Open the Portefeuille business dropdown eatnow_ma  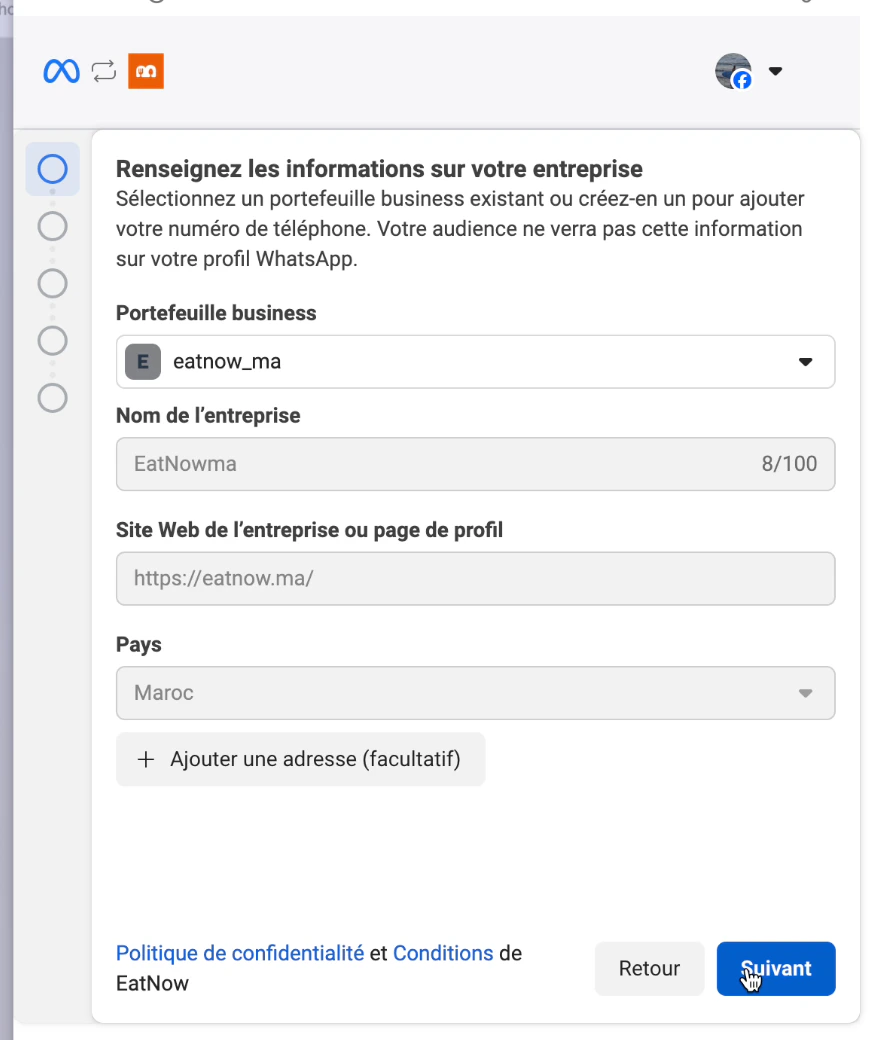coord(476,361)
